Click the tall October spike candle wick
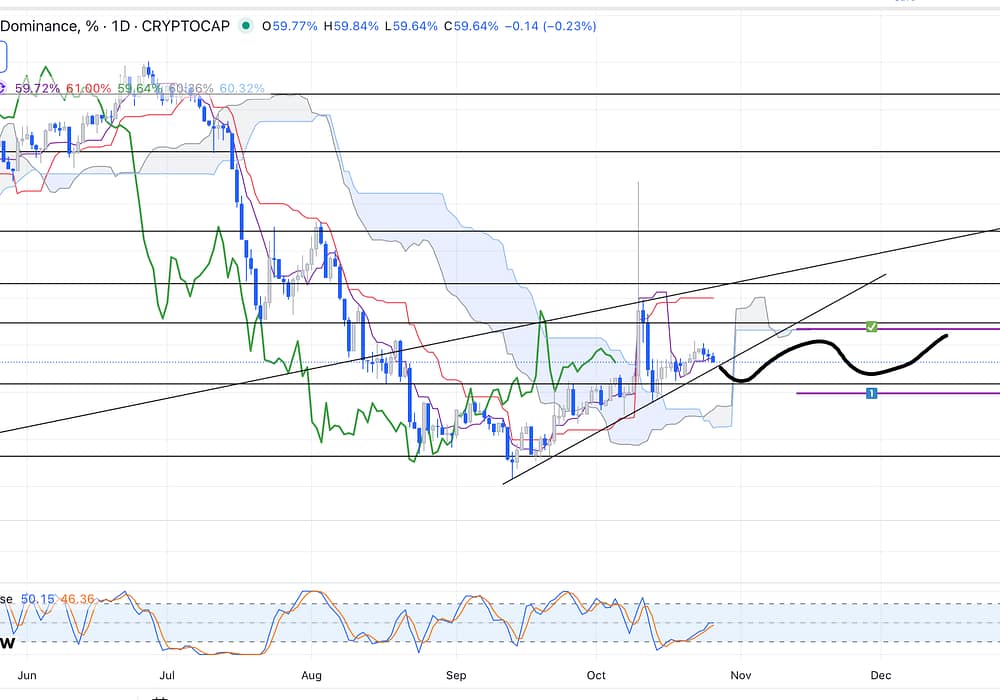Image resolution: width=1000 pixels, height=700 pixels. [638, 230]
